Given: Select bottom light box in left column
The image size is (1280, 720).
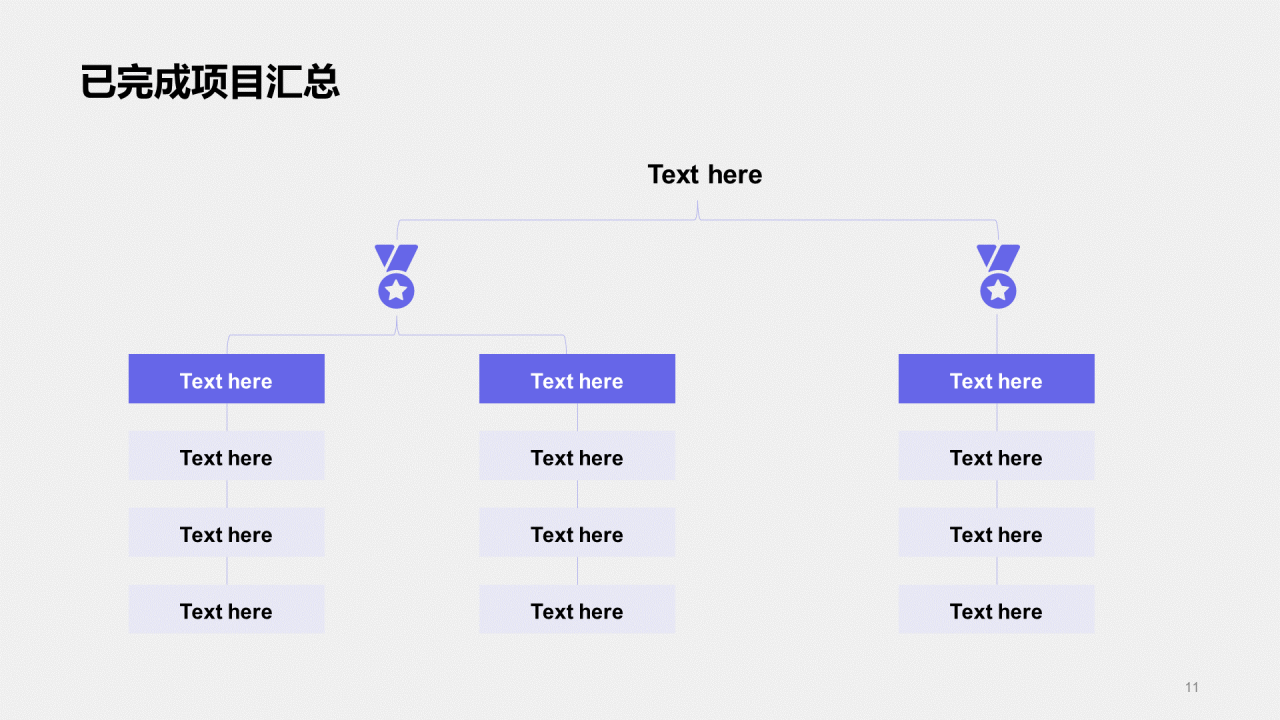Looking at the screenshot, I should pos(227,609).
